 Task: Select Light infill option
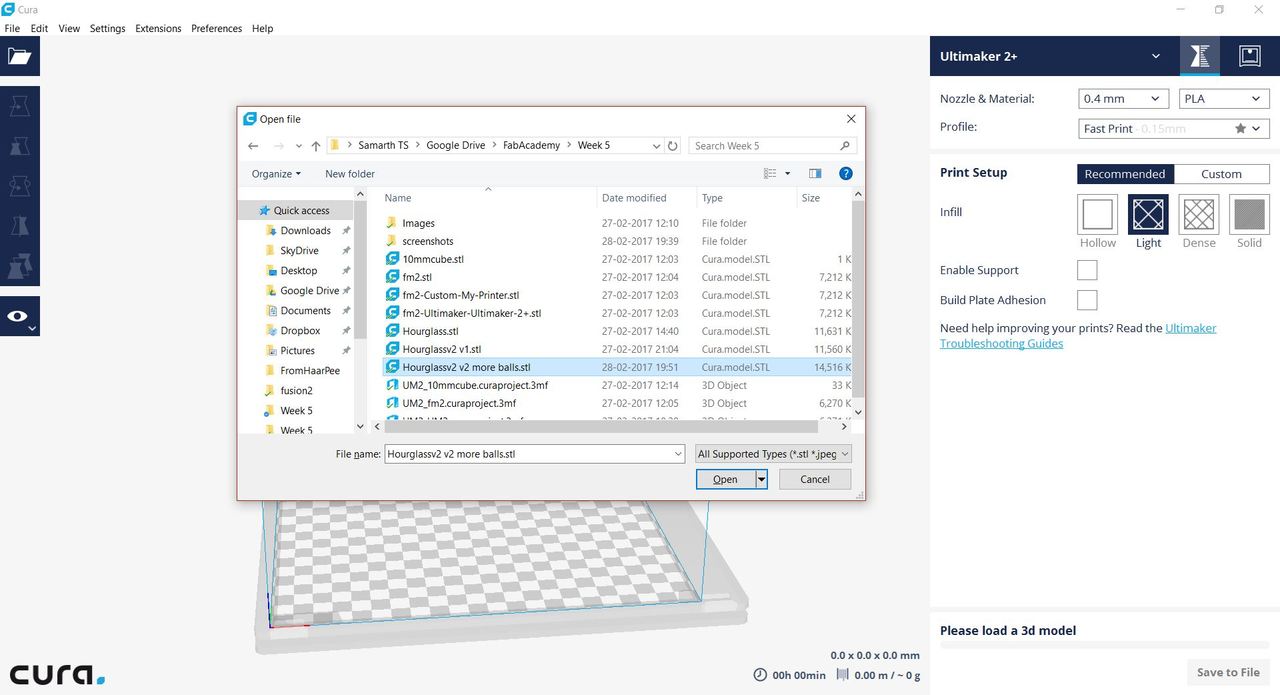pos(1148,214)
